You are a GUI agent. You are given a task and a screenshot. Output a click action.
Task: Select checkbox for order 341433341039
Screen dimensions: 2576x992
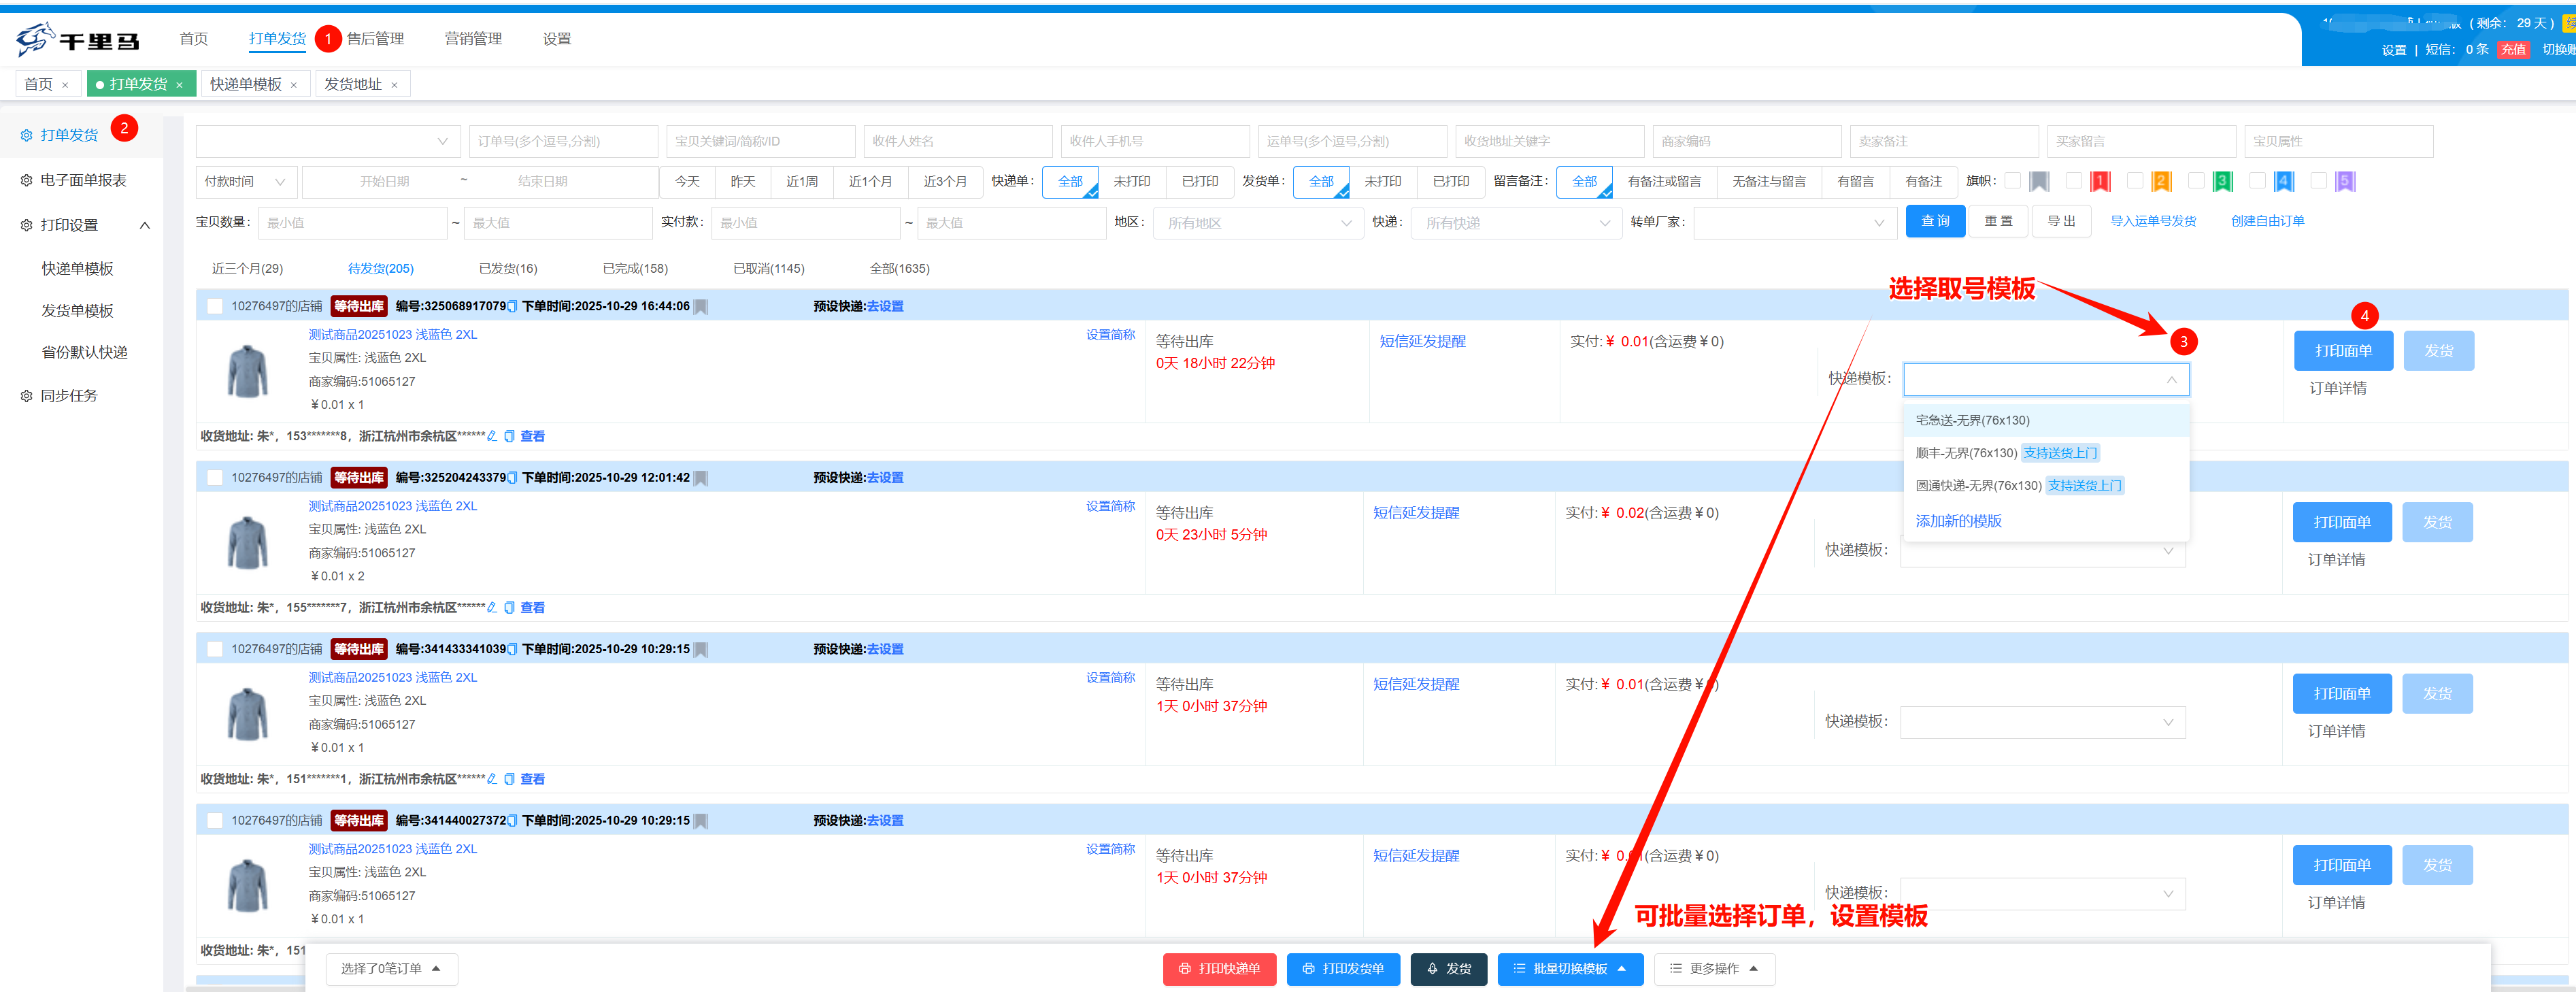(215, 649)
